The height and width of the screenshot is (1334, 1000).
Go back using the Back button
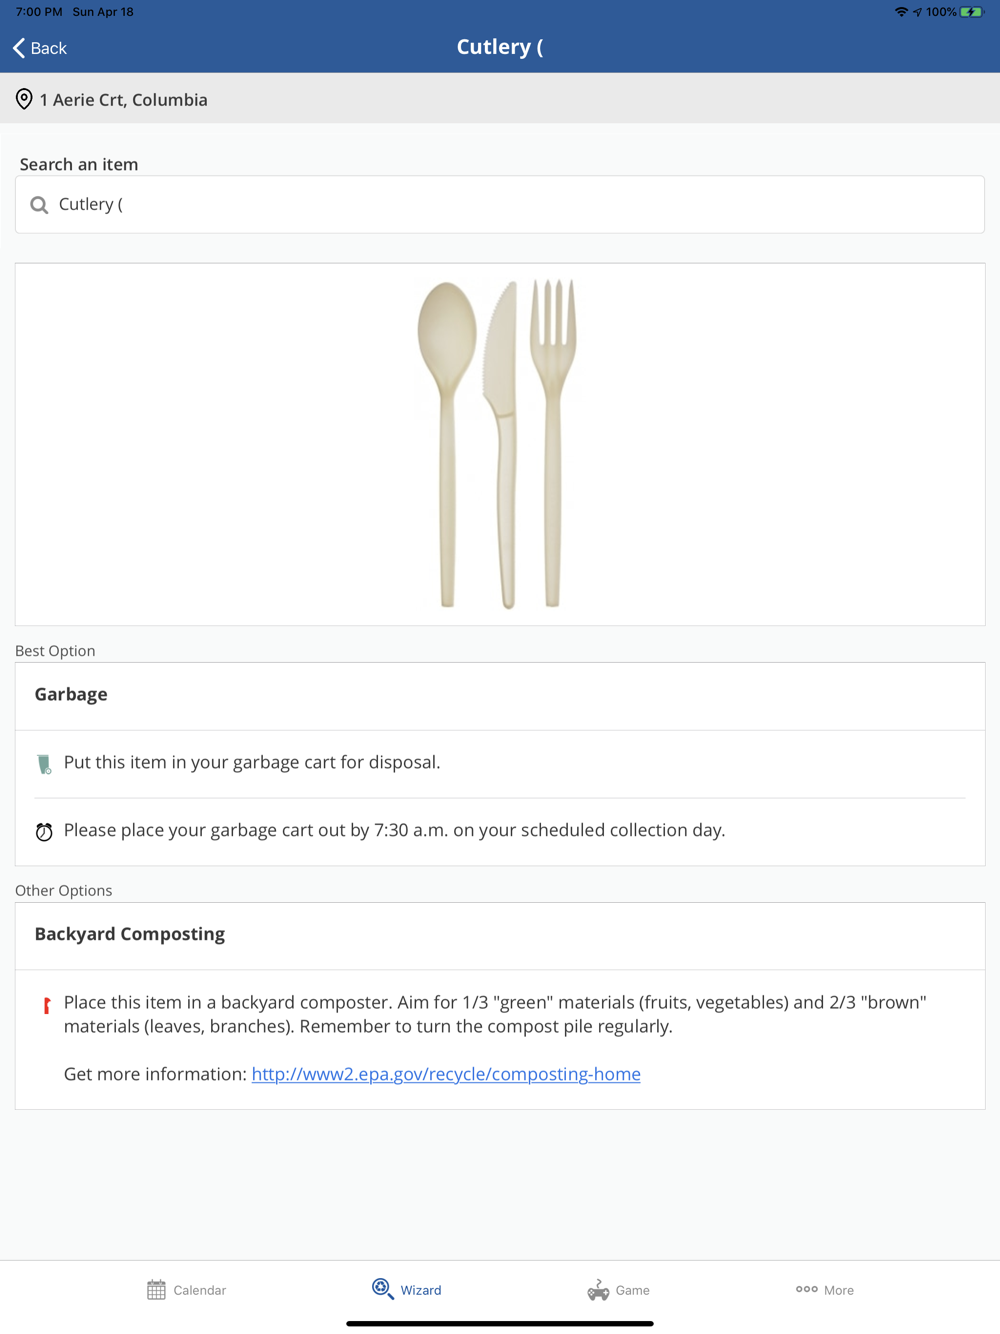[40, 48]
